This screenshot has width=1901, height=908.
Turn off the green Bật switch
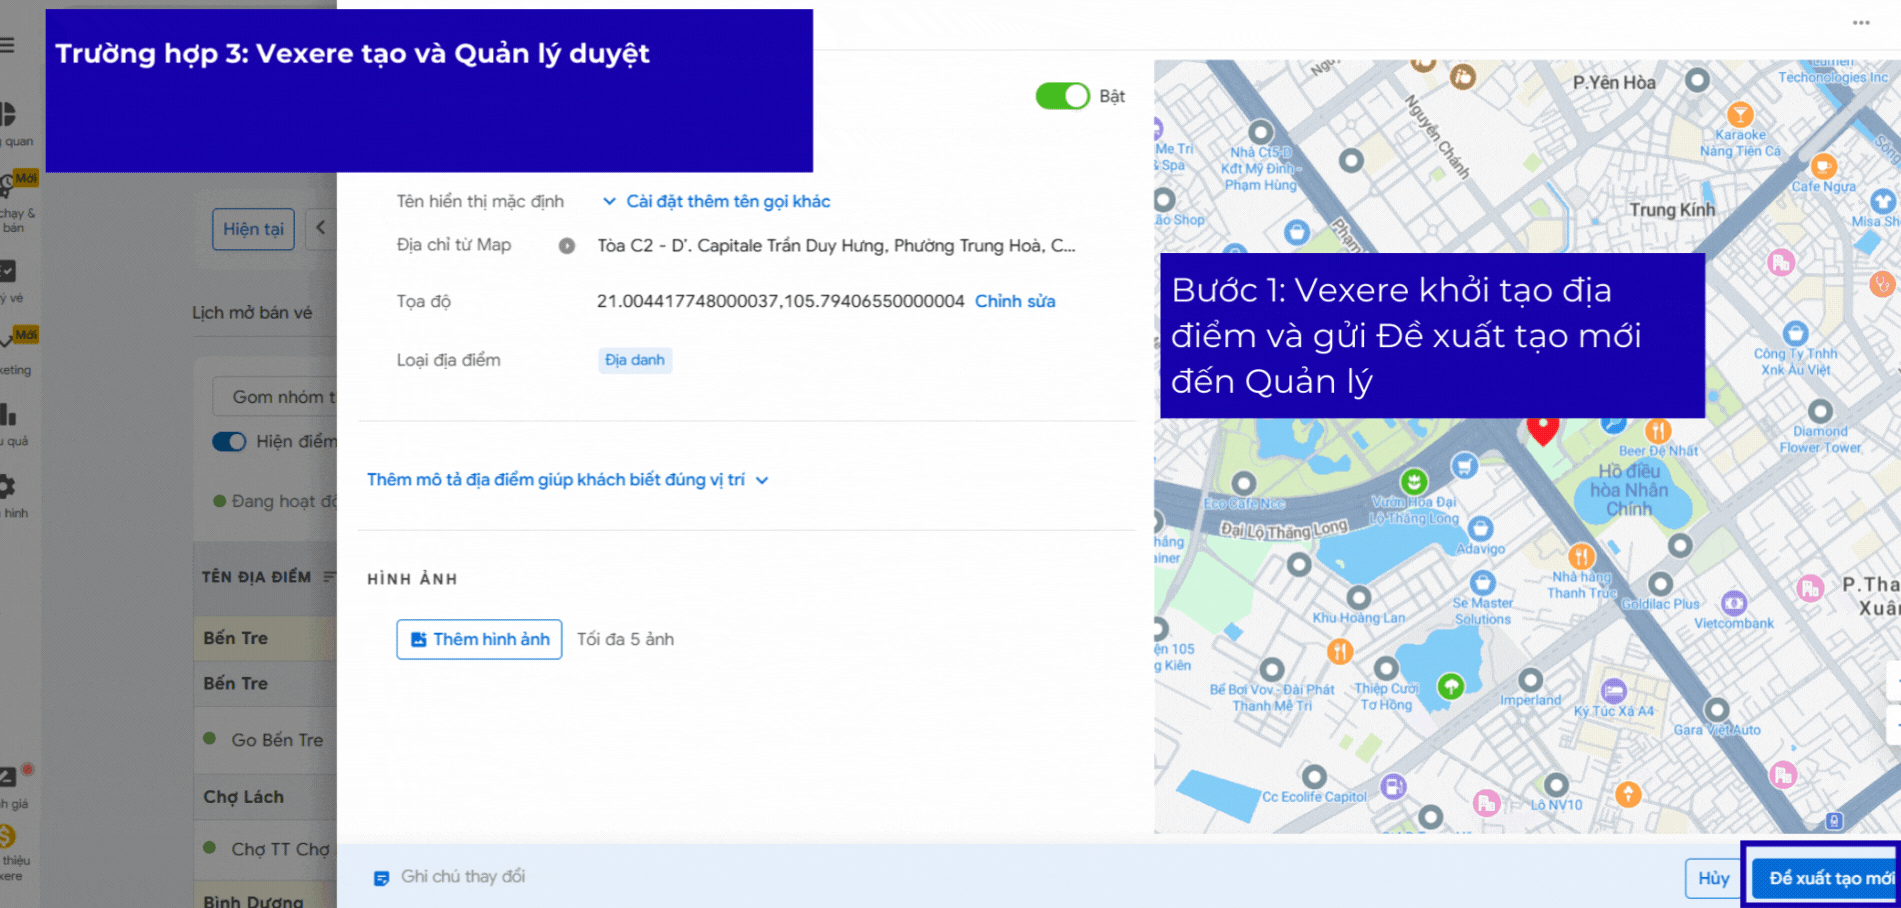[x=1062, y=96]
